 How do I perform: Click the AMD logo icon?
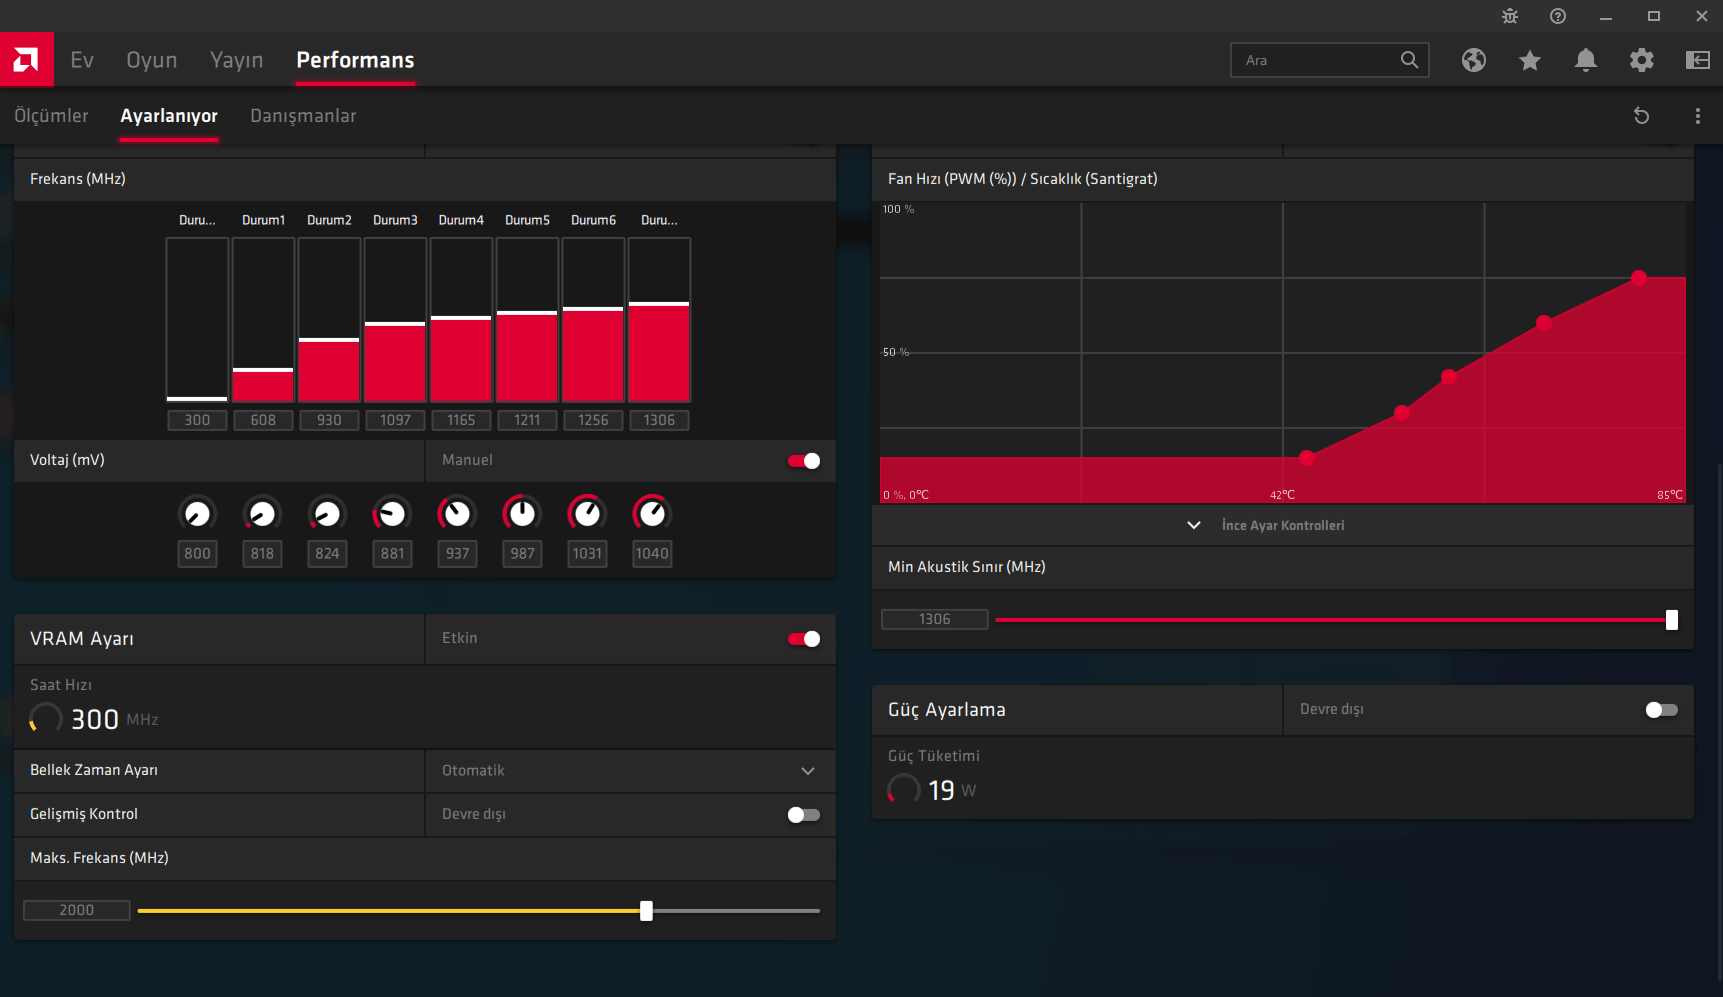[x=26, y=60]
